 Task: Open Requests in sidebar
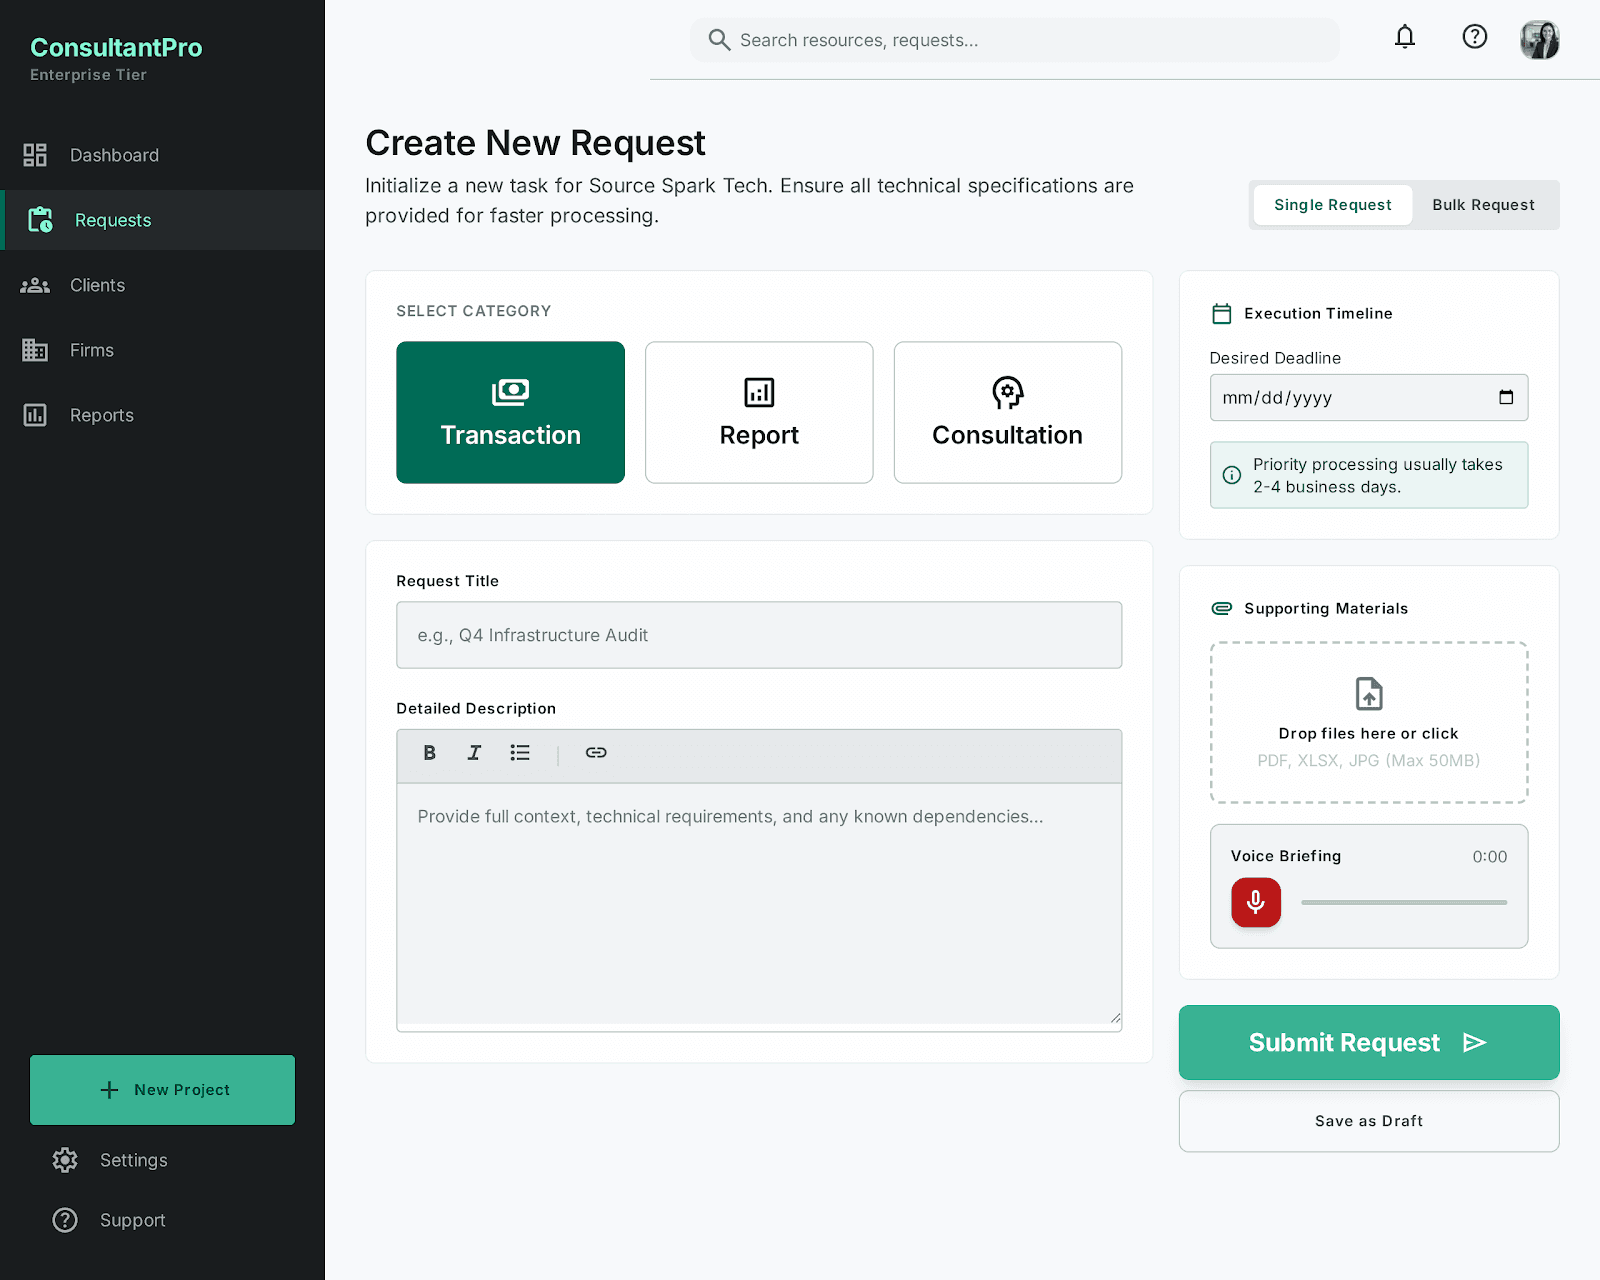162,220
